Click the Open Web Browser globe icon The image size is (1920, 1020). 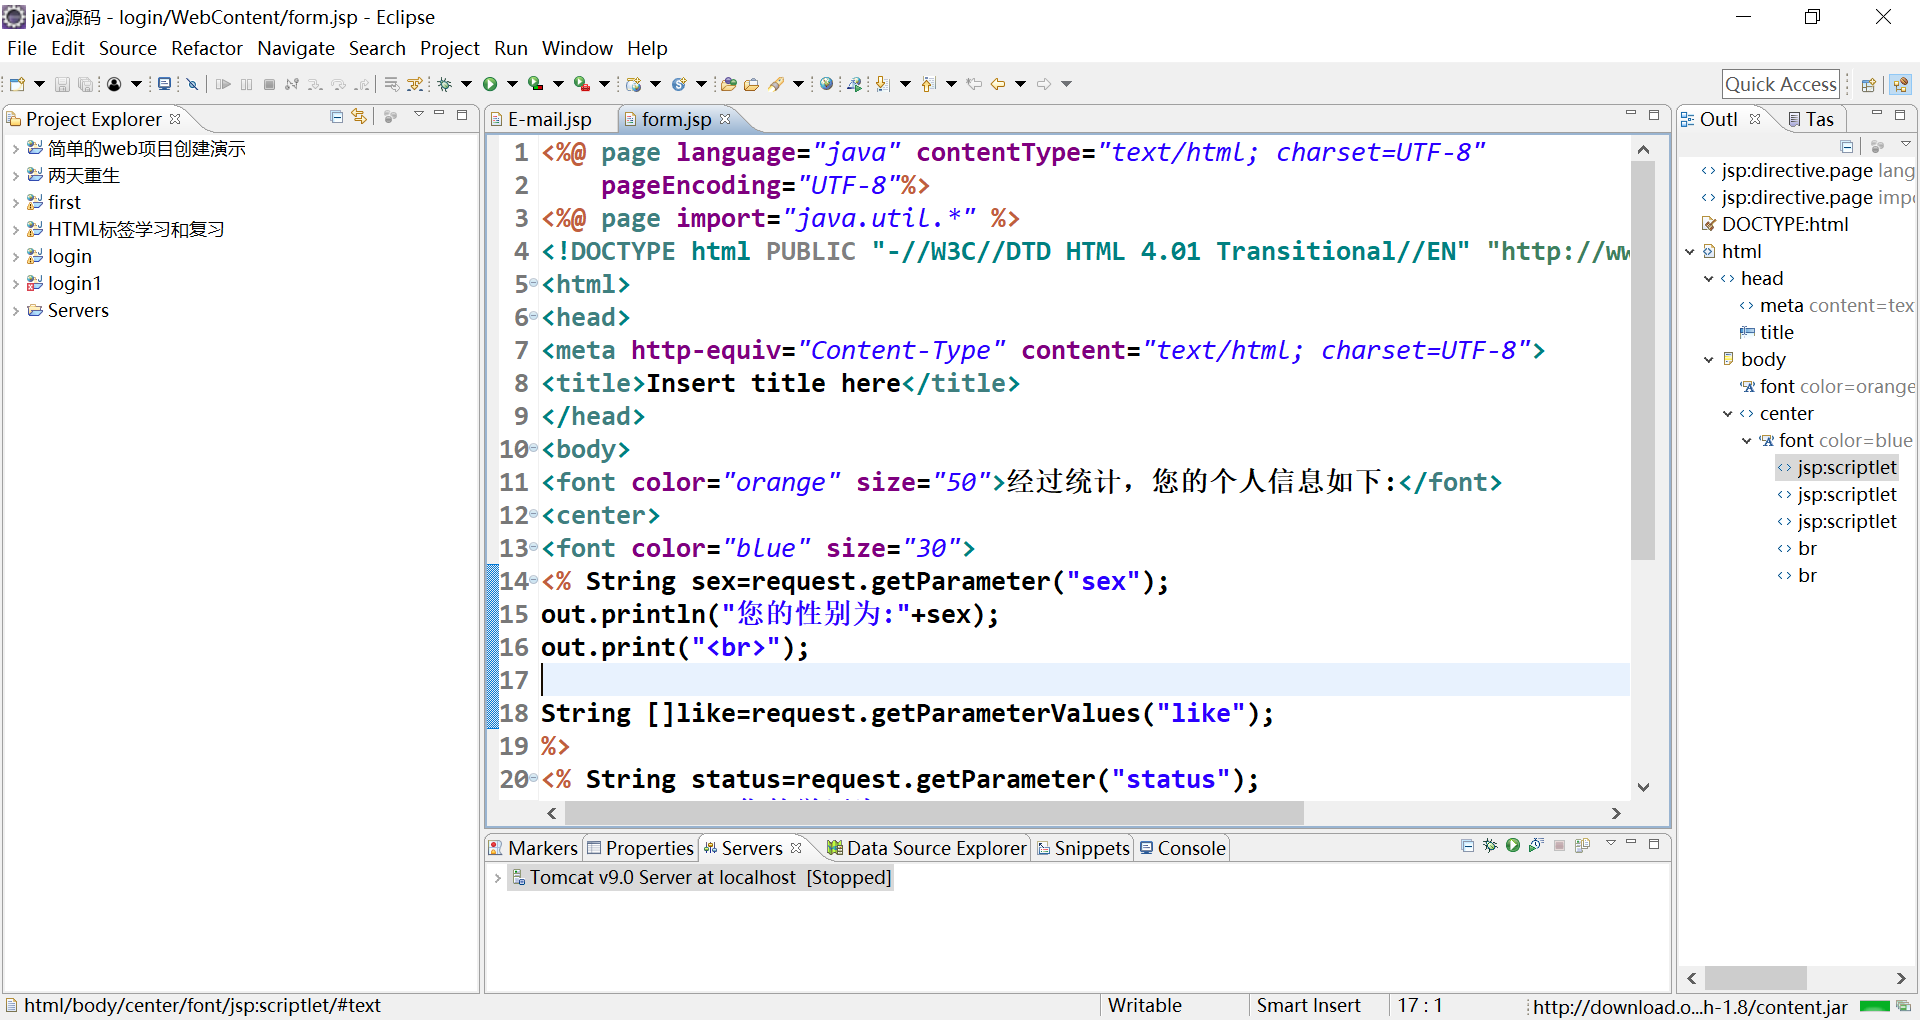826,84
